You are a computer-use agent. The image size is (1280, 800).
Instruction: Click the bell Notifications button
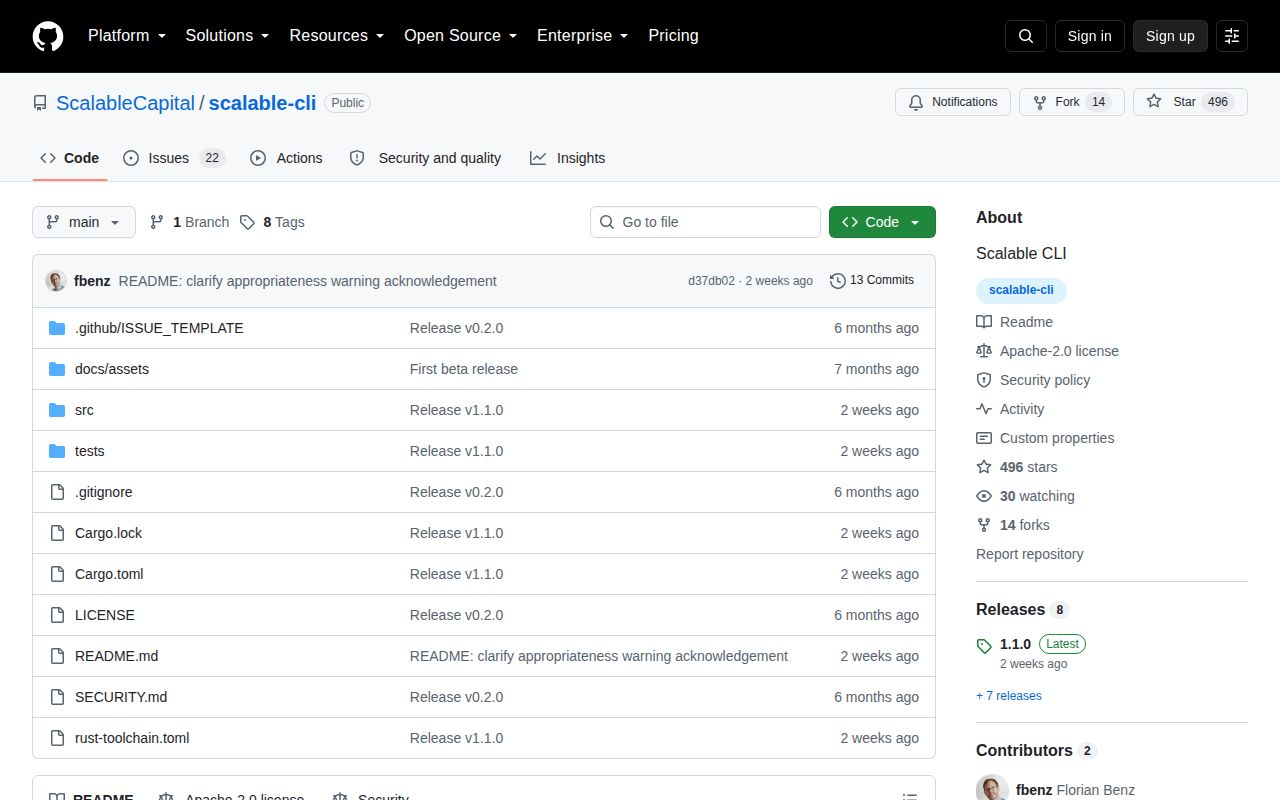point(953,102)
